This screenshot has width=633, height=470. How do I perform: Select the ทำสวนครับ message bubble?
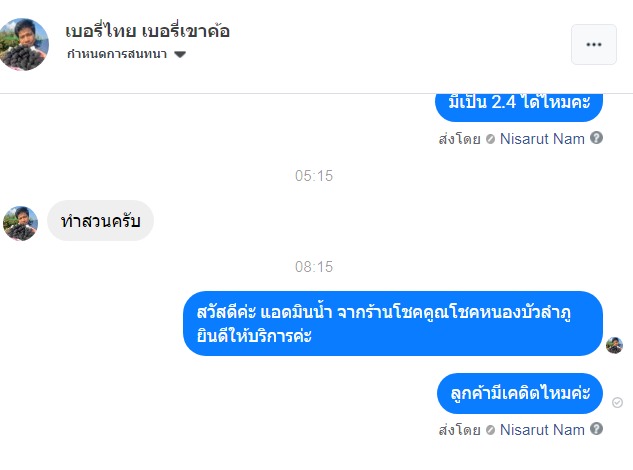(100, 221)
